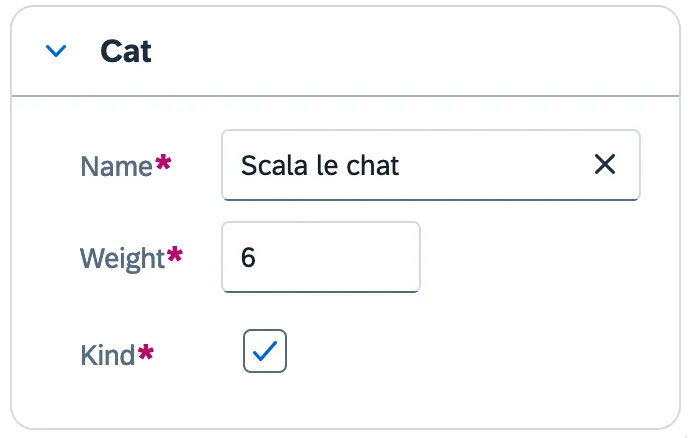Click into the Name input field

click(480, 165)
